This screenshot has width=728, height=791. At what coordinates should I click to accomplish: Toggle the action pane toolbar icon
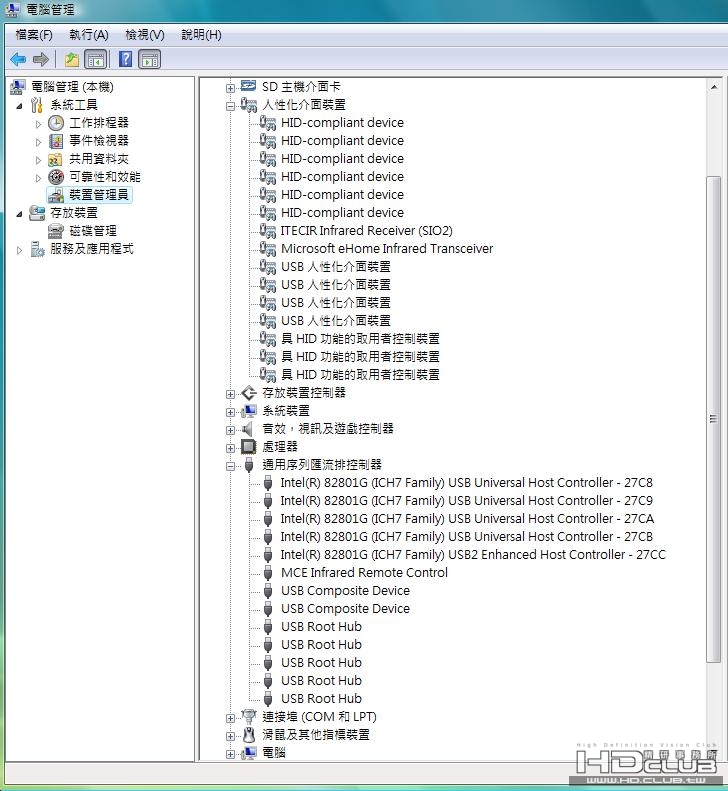coord(149,60)
